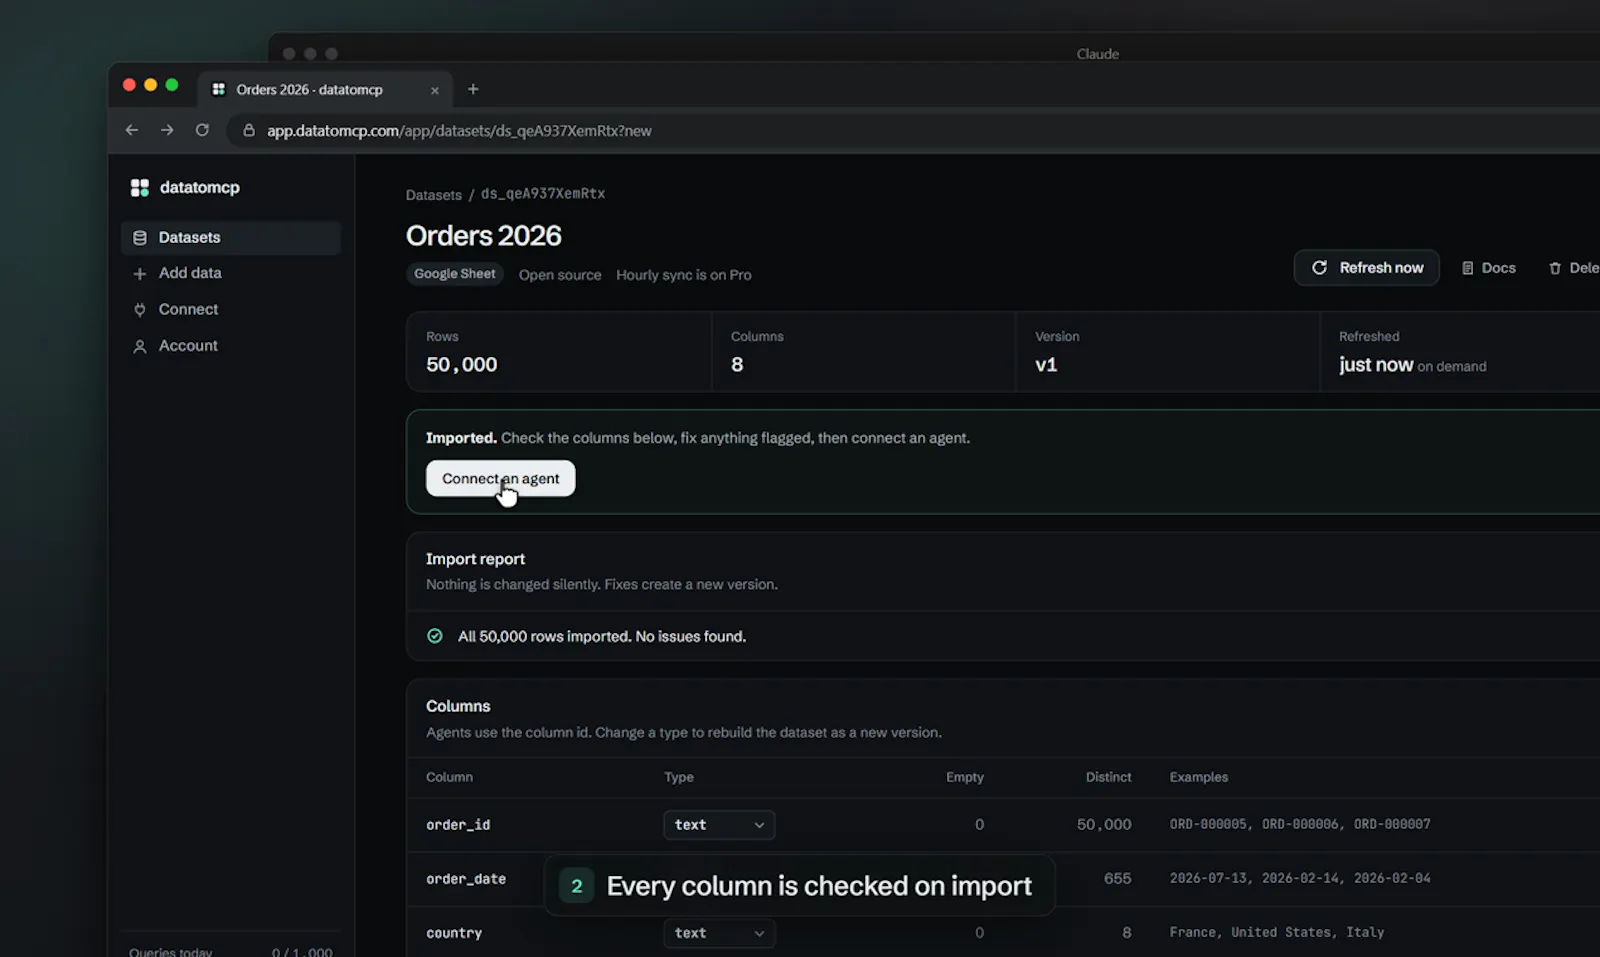Click the yellow macOS minimize window button
1600x957 pixels.
(x=150, y=85)
